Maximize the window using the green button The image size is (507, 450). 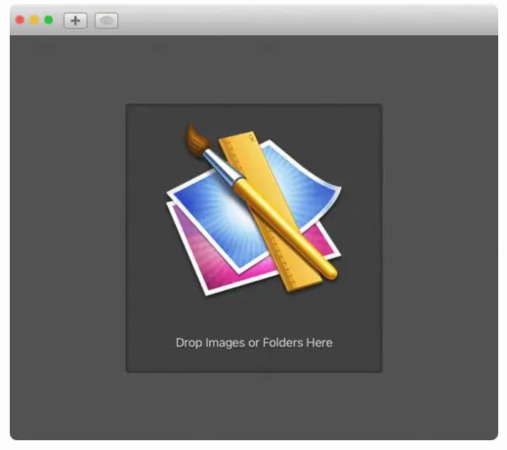(49, 20)
